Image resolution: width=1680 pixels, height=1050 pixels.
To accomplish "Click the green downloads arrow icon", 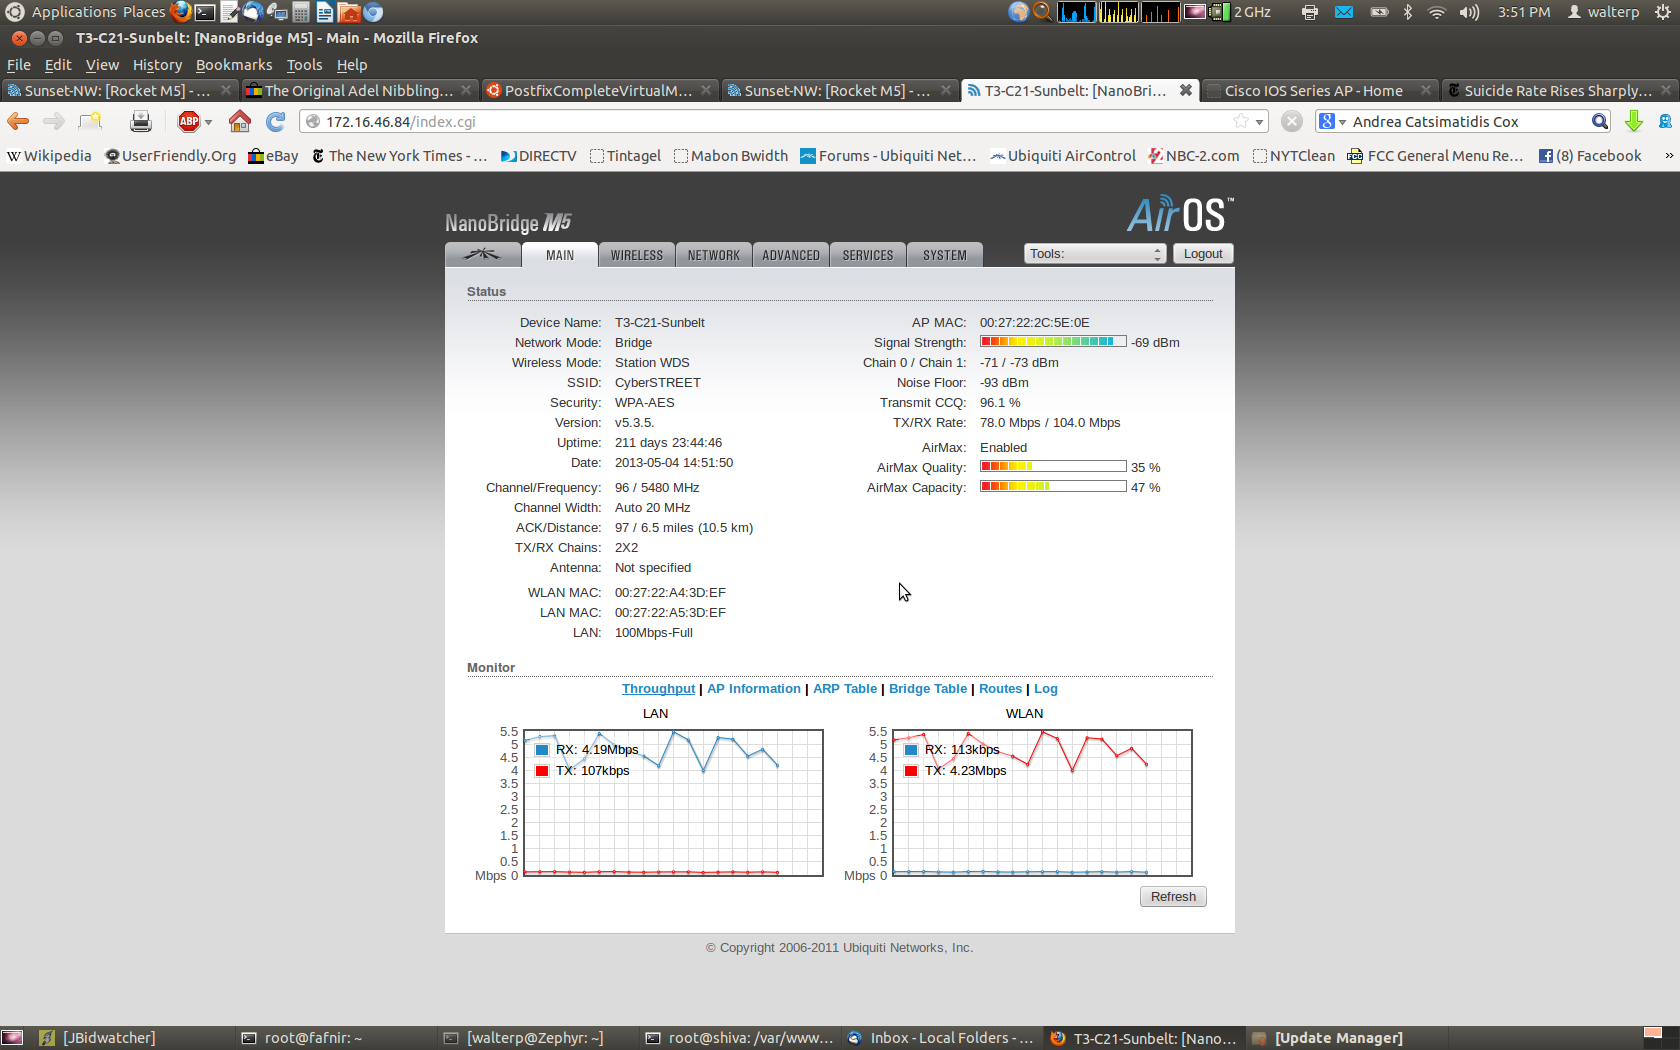I will tap(1634, 122).
